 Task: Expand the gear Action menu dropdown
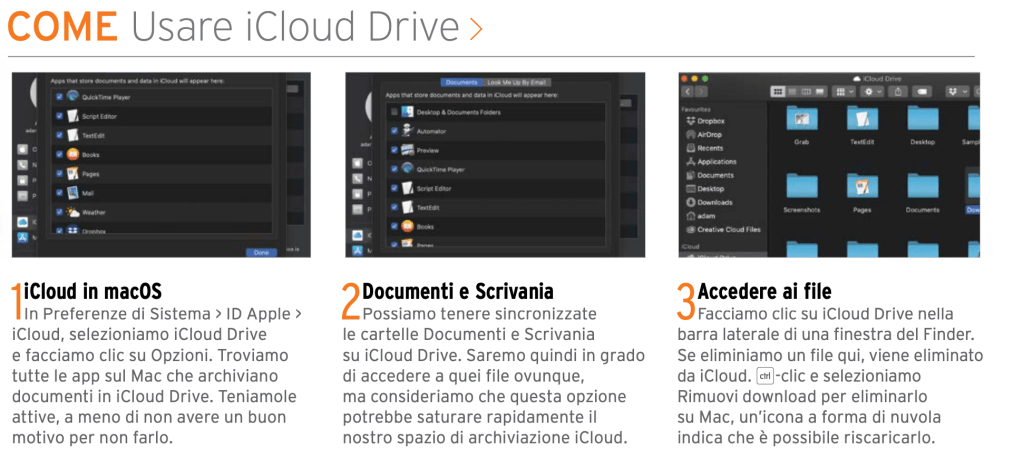[871, 91]
